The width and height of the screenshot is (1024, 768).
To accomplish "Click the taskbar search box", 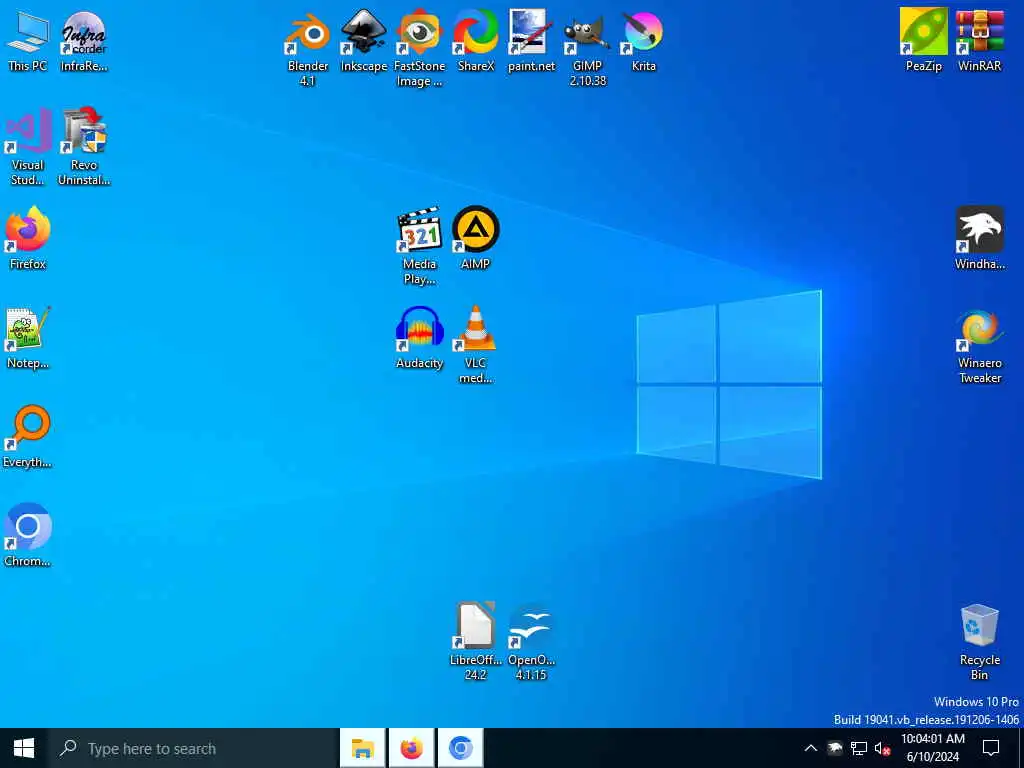I will [x=192, y=748].
